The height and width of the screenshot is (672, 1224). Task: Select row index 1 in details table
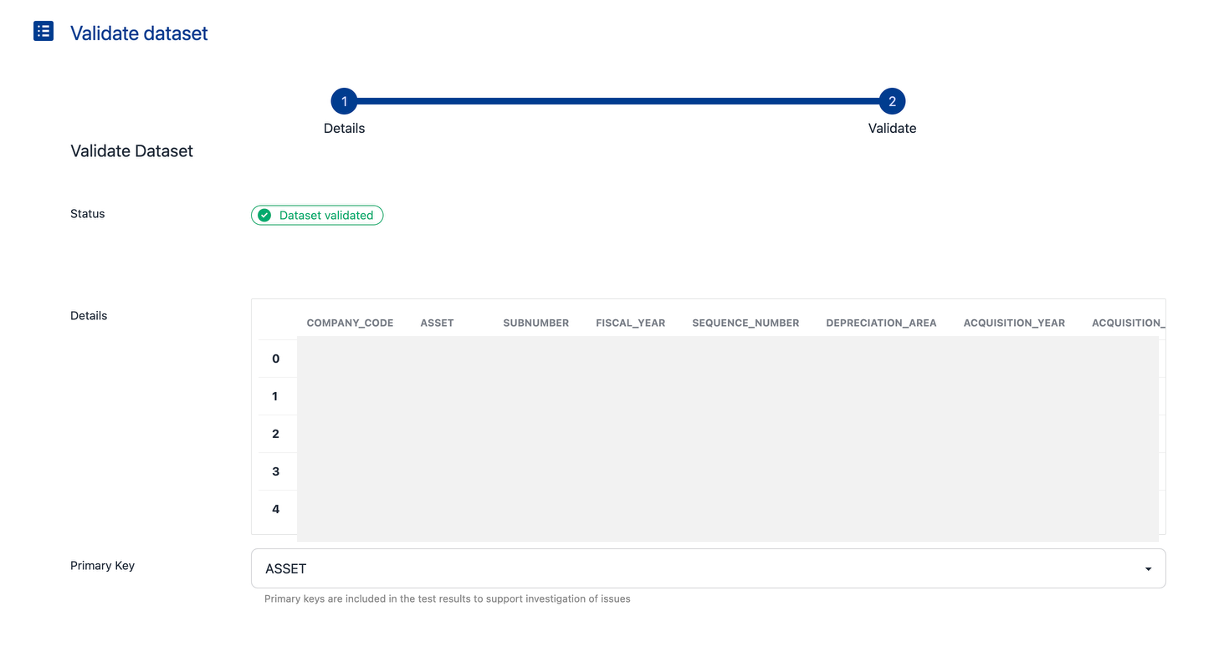click(x=276, y=397)
